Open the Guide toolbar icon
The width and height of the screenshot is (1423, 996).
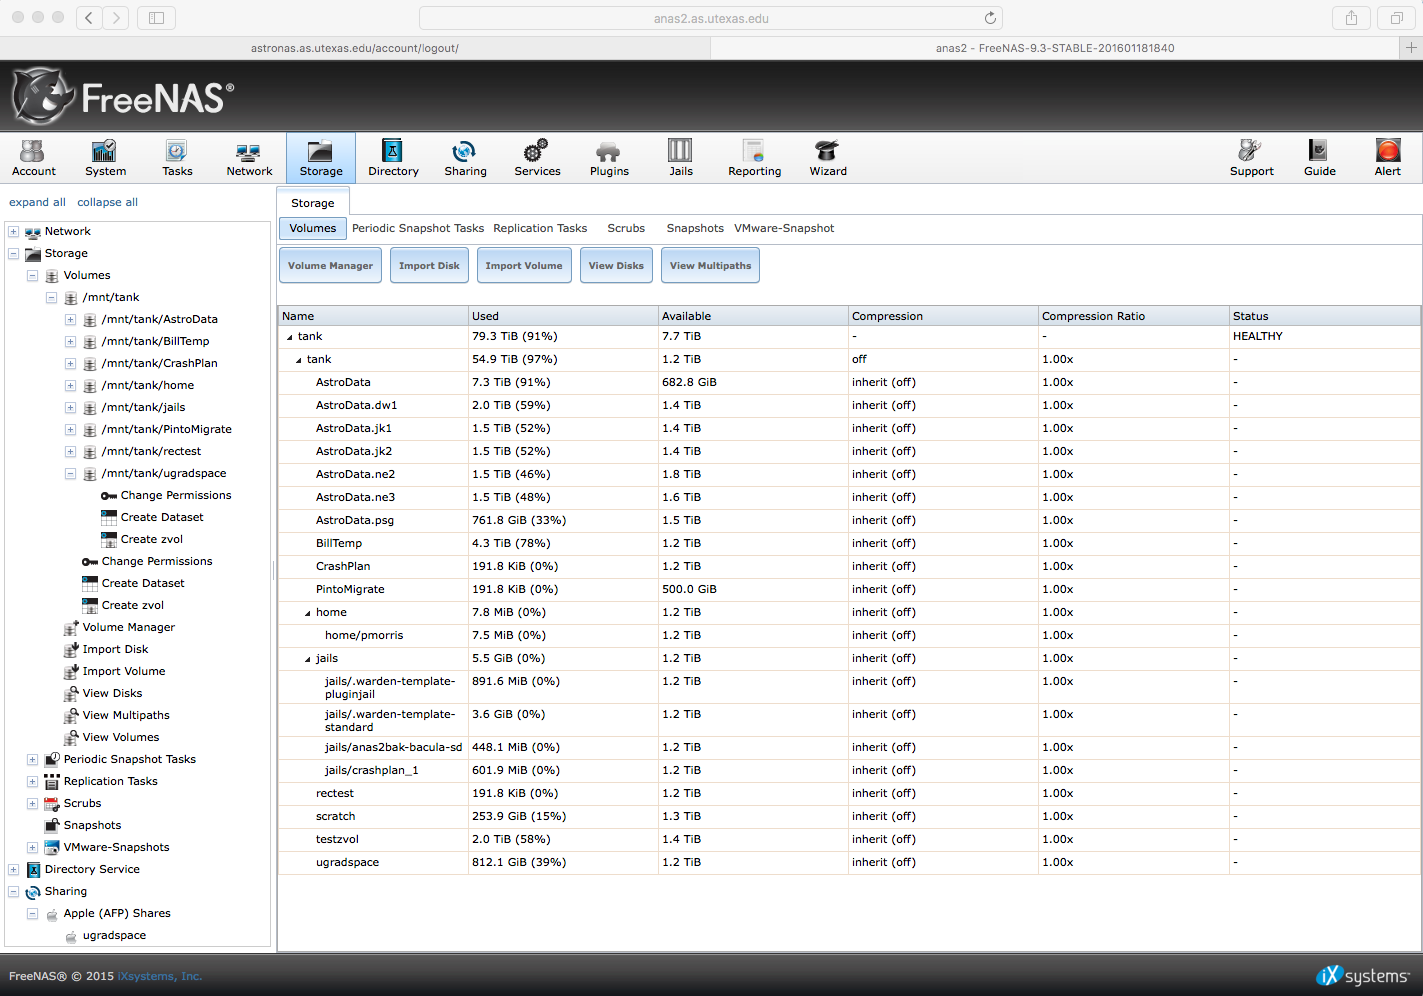tap(1319, 158)
